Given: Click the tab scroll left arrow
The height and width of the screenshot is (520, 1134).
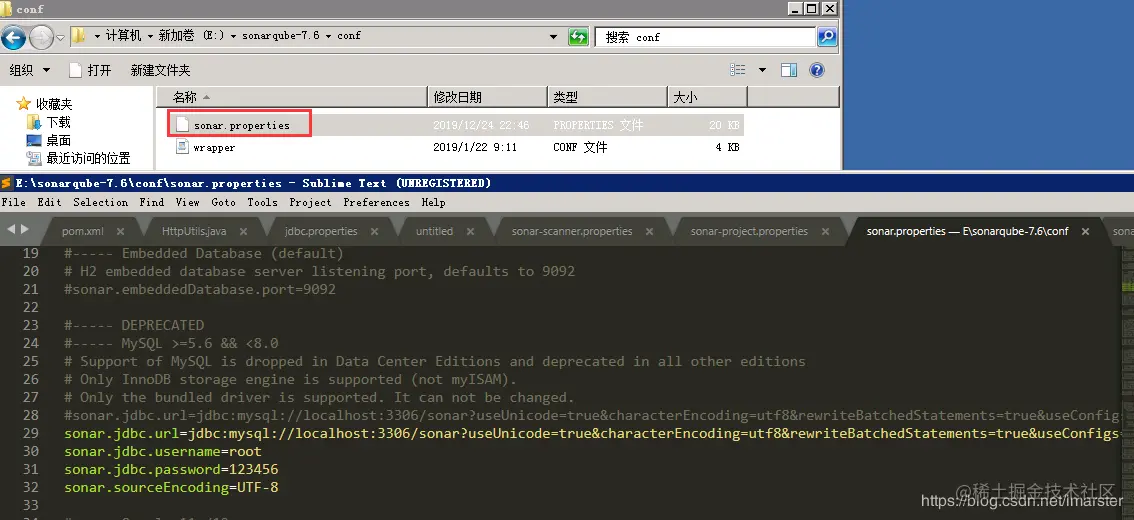Looking at the screenshot, I should (12, 229).
